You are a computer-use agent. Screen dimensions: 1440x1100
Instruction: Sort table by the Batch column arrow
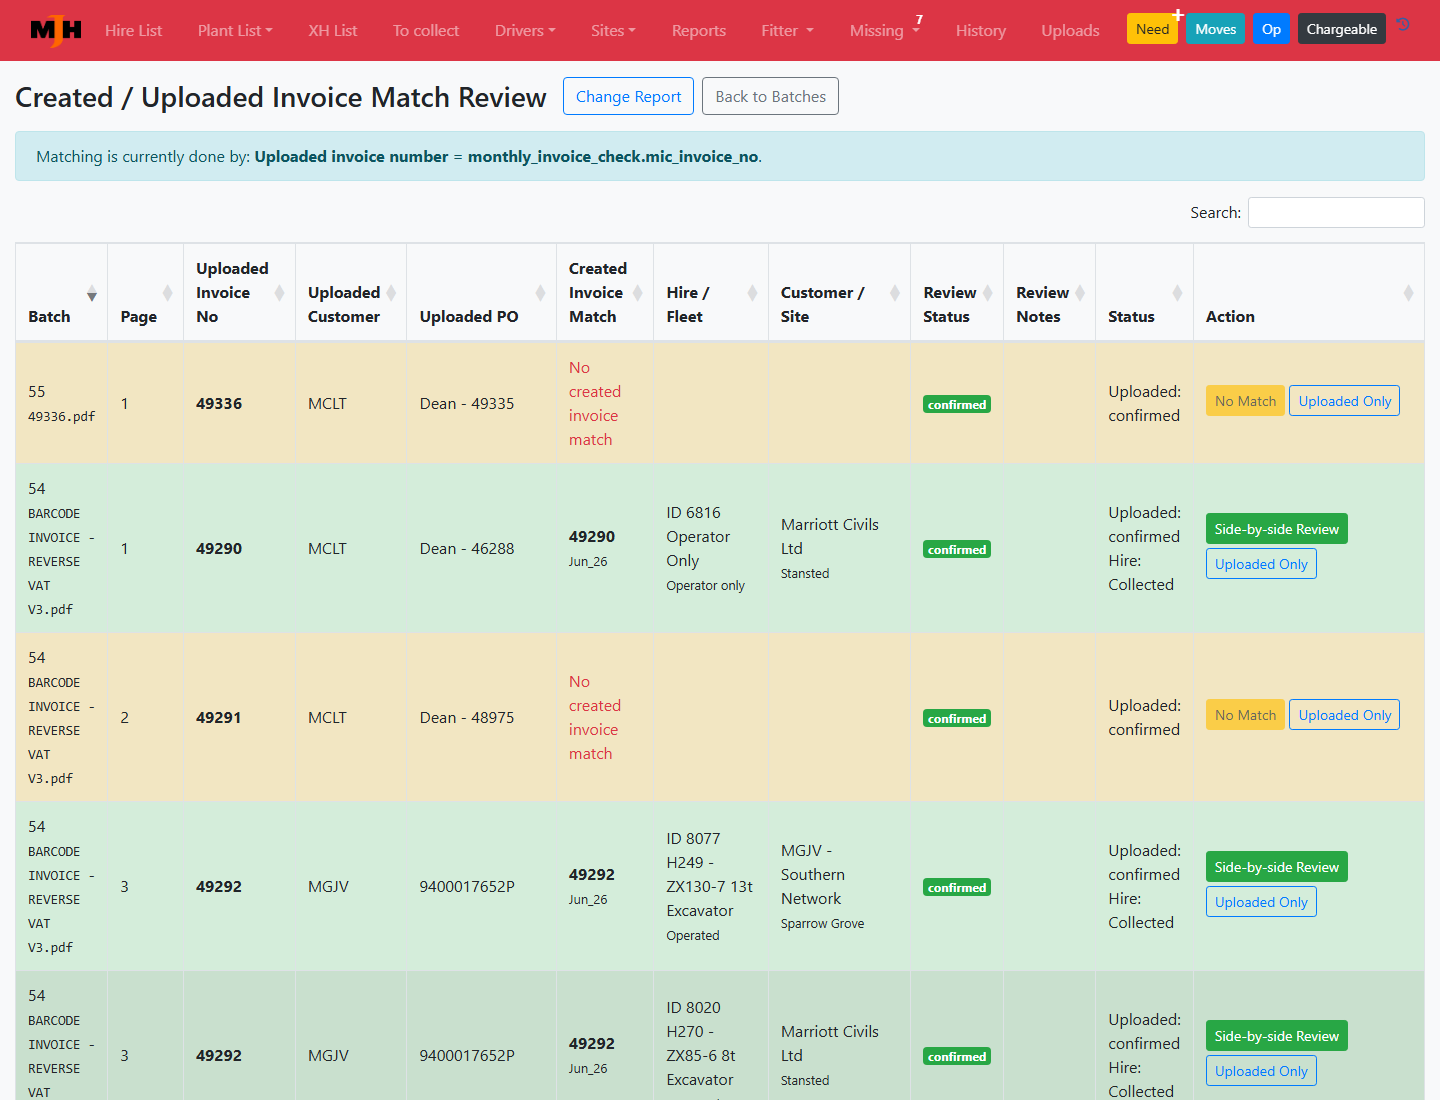click(x=92, y=293)
